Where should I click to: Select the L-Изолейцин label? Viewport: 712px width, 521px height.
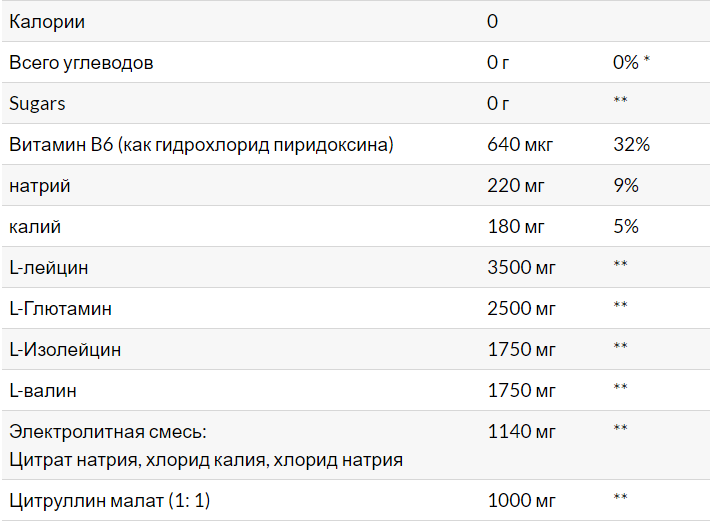[x=65, y=349]
